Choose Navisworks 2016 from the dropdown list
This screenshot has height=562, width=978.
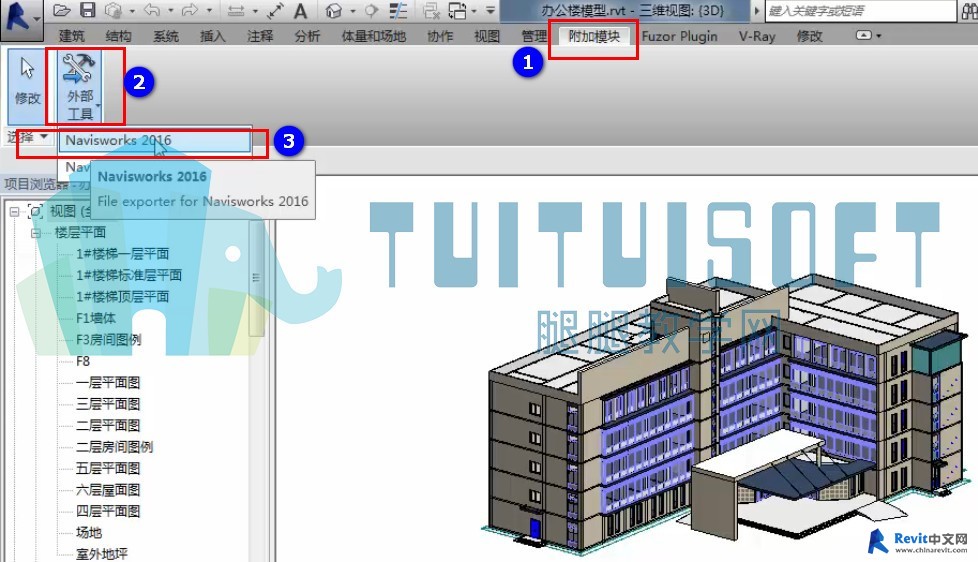click(155, 140)
